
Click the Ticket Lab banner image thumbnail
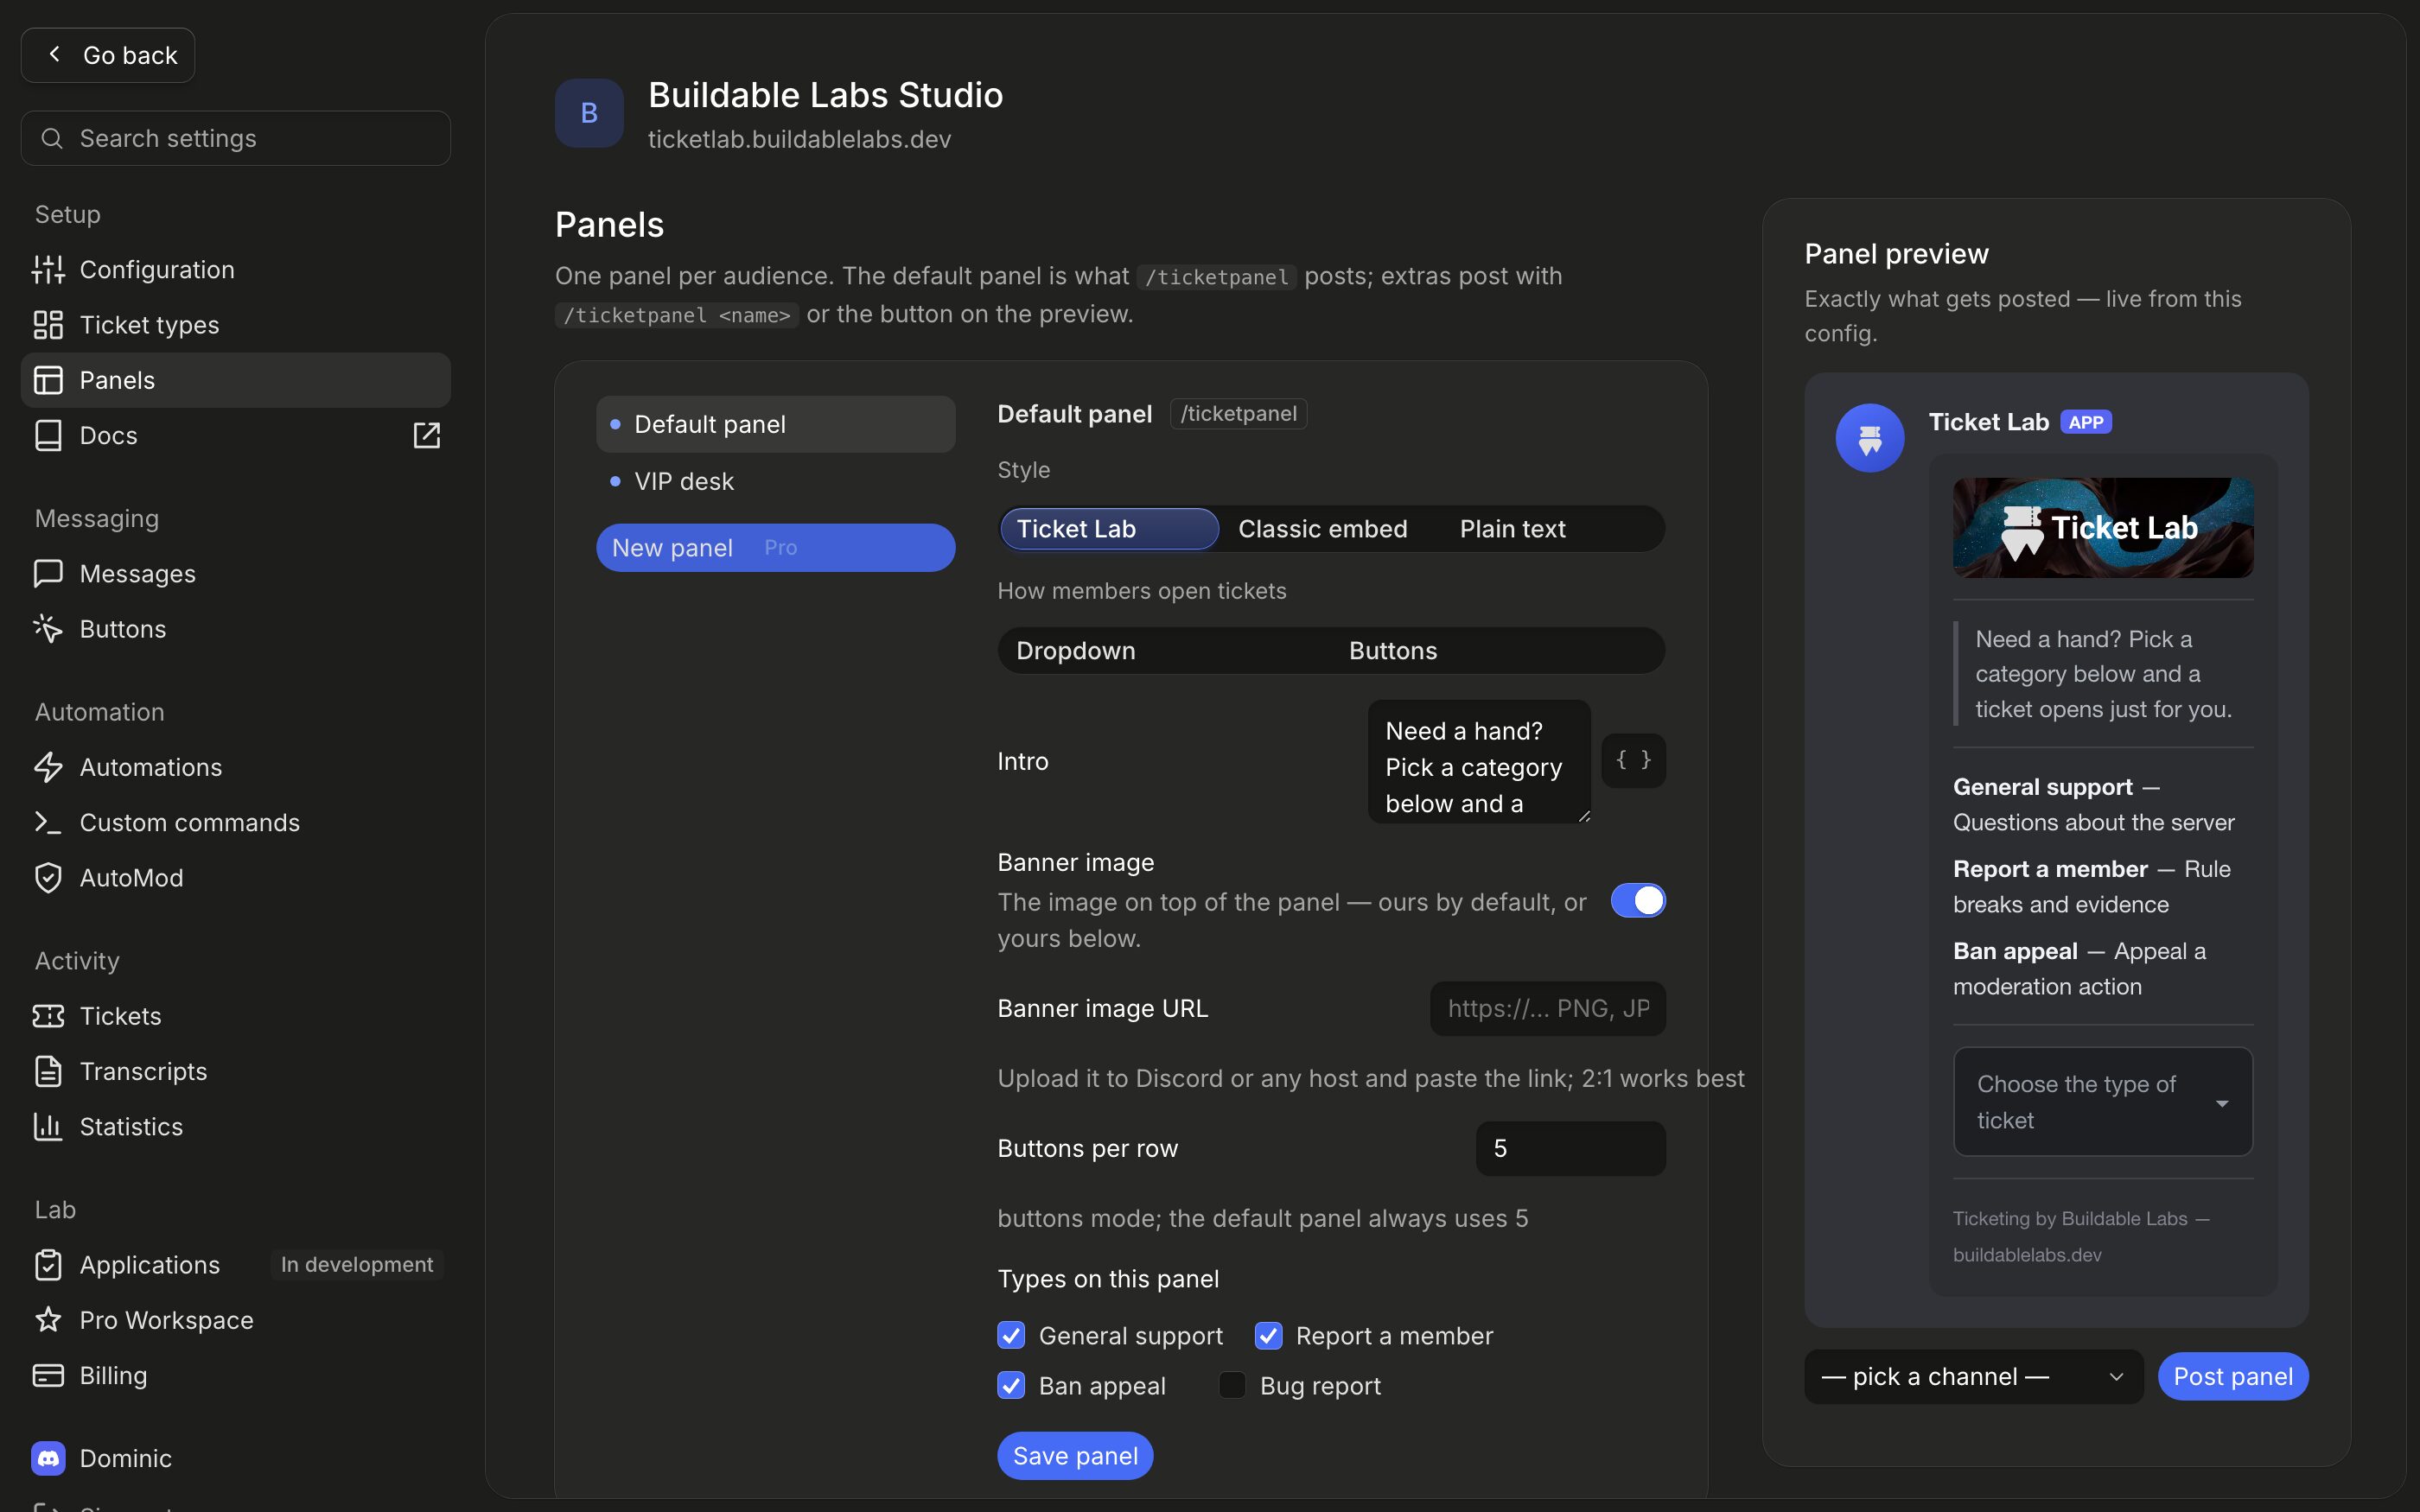[x=2102, y=527]
